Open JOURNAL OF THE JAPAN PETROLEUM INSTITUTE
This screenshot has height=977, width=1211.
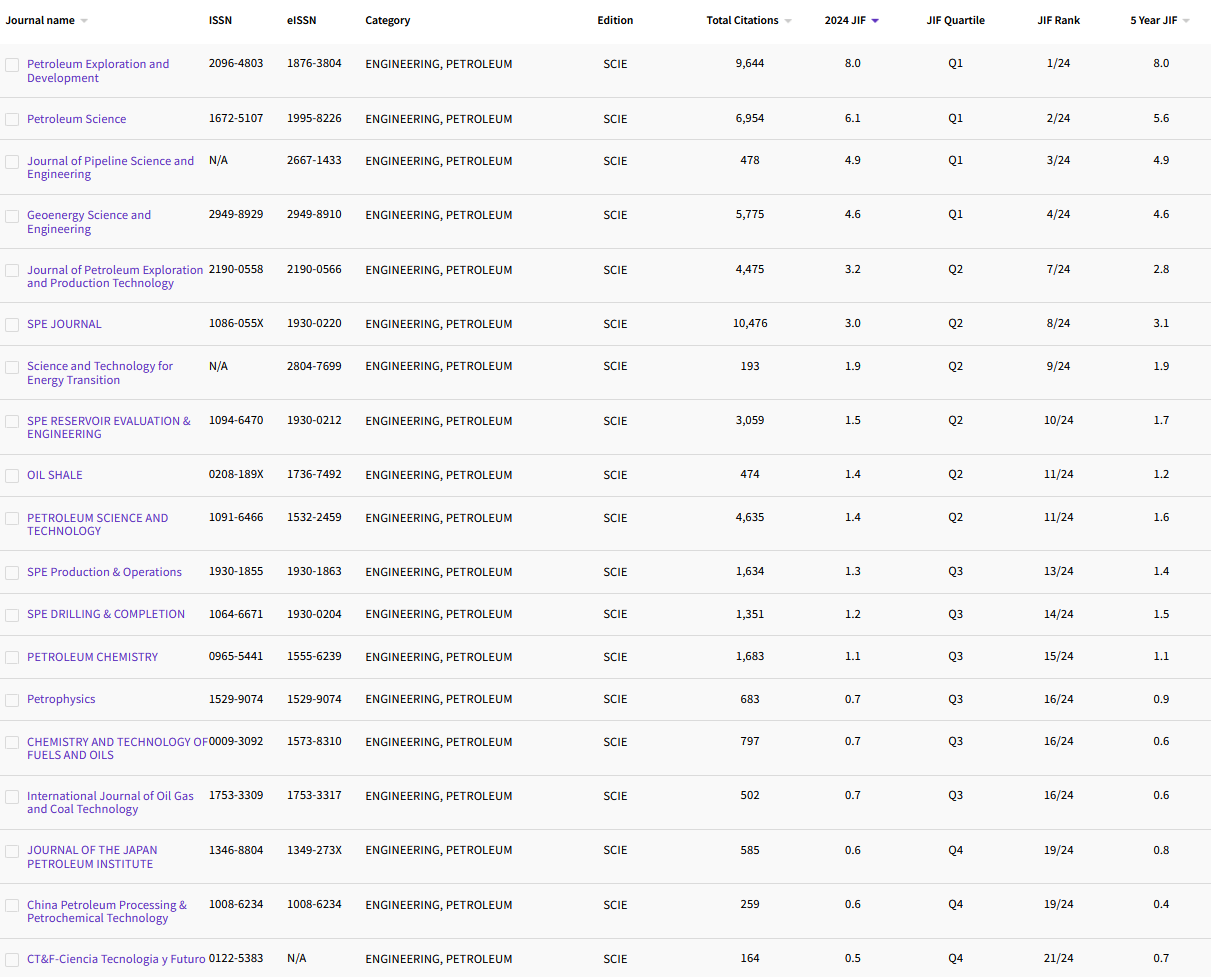(x=91, y=857)
